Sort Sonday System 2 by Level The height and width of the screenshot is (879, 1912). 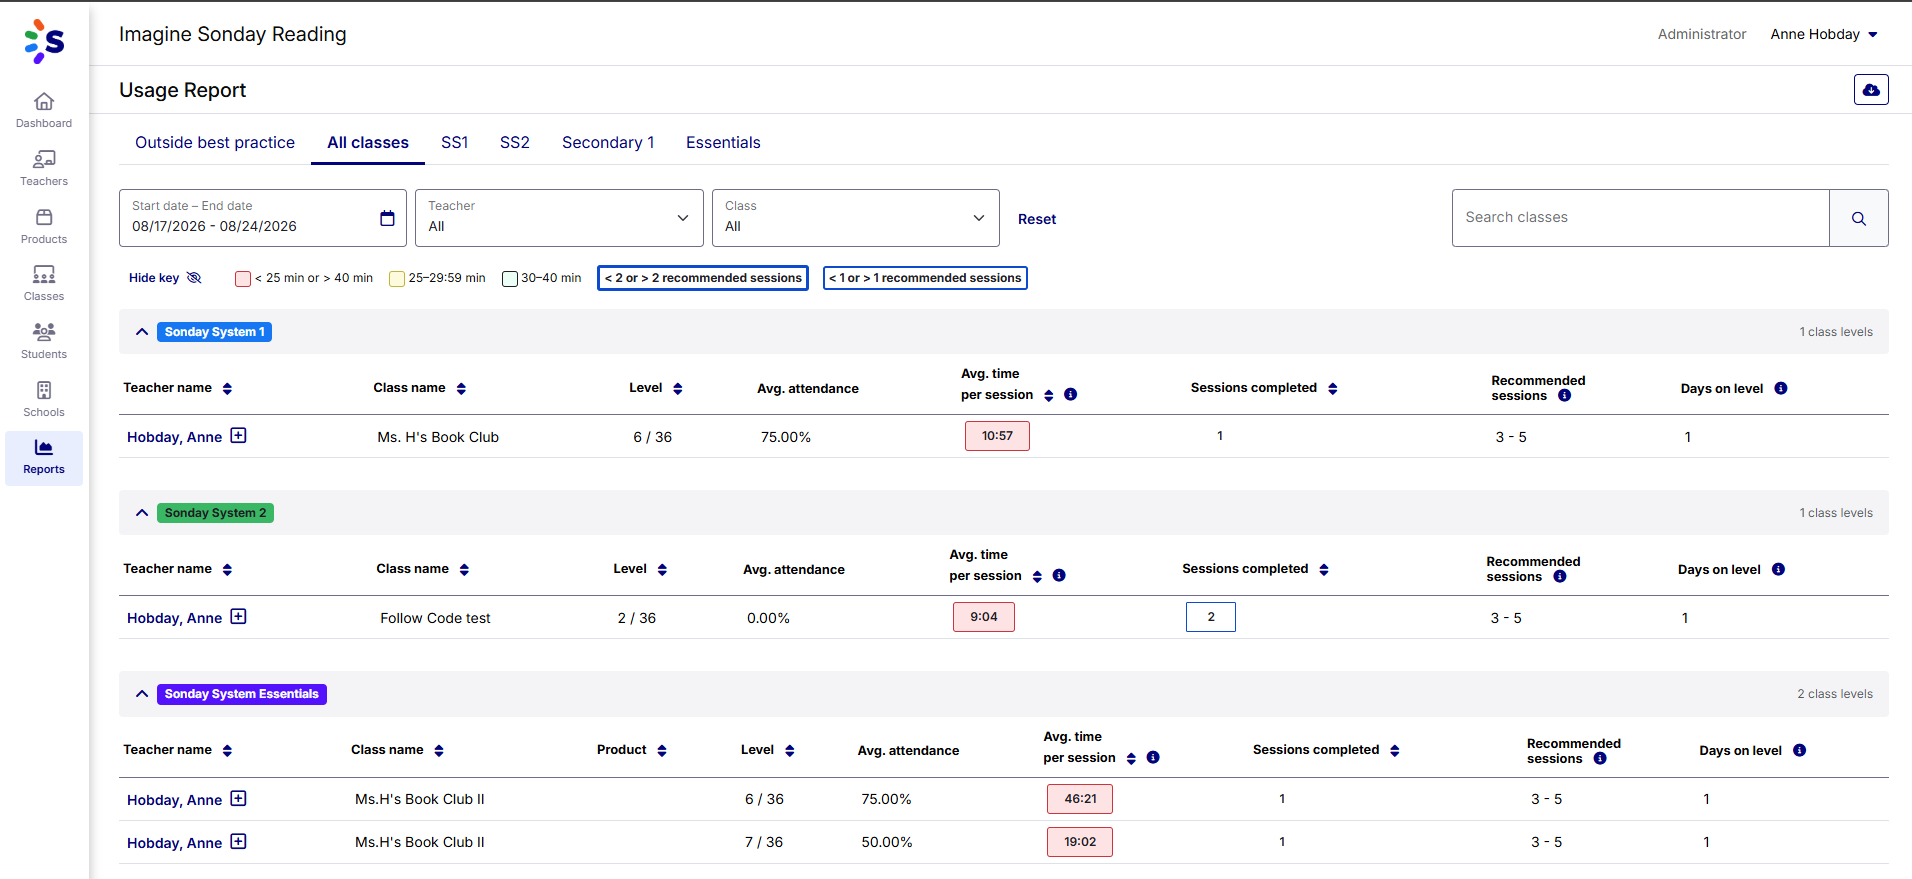point(662,570)
